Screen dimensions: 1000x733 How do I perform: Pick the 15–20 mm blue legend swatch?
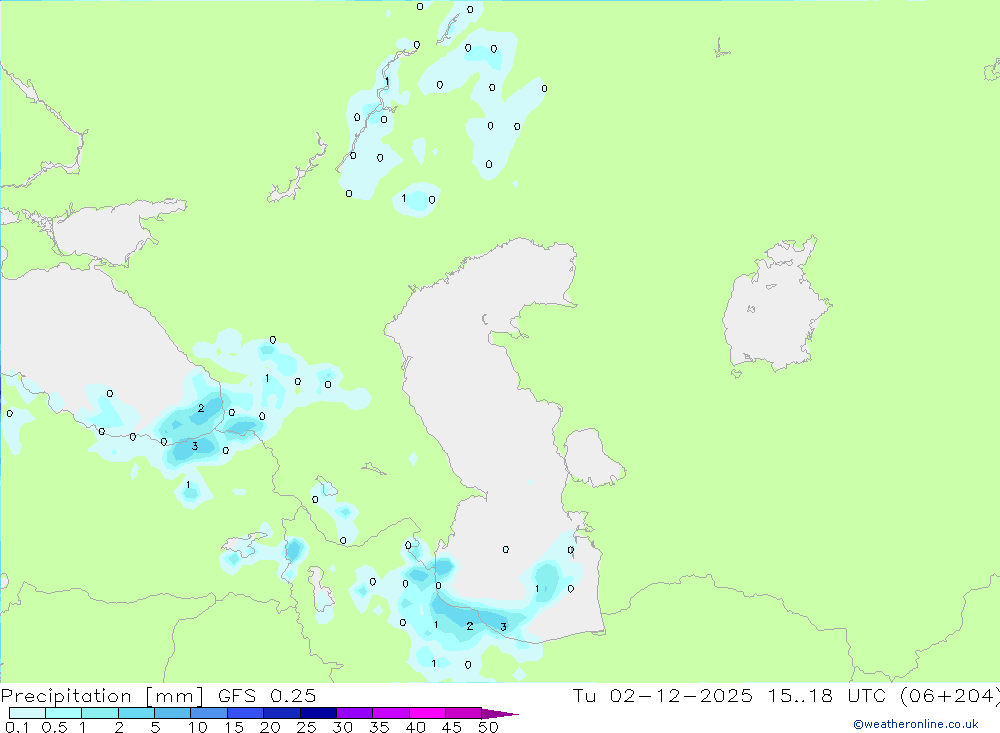coord(245,713)
